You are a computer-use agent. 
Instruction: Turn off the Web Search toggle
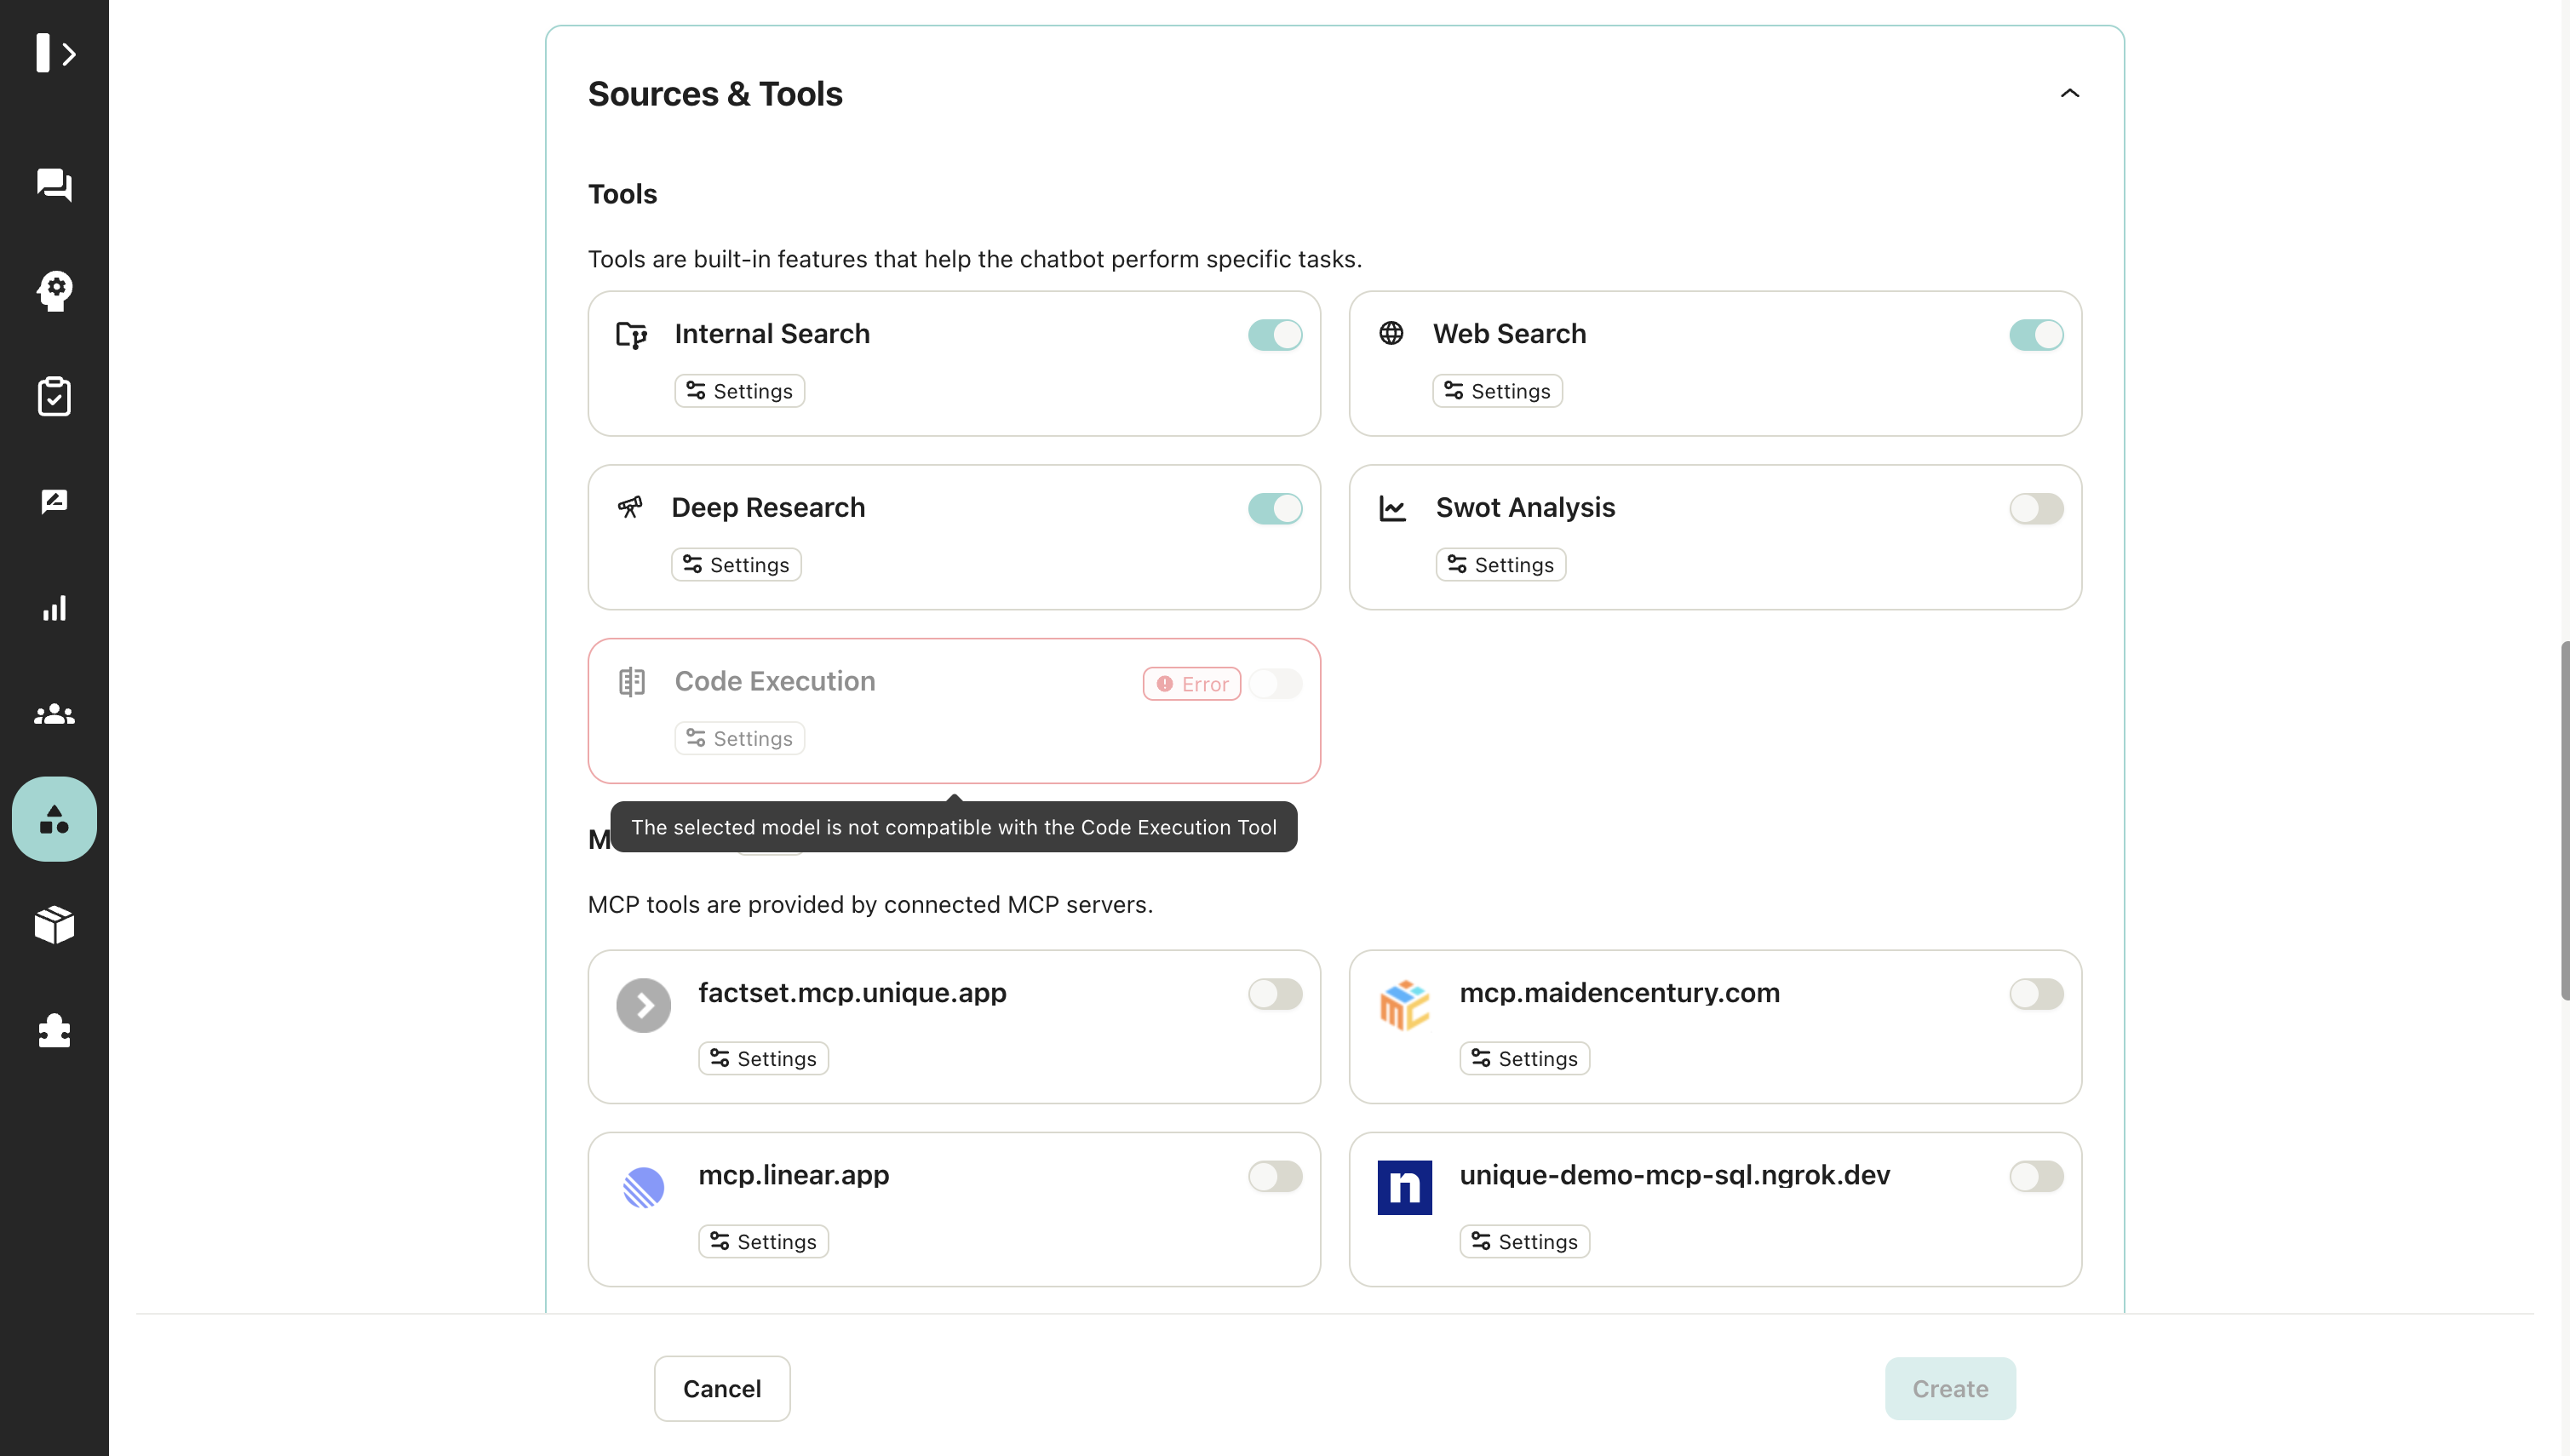point(2036,335)
